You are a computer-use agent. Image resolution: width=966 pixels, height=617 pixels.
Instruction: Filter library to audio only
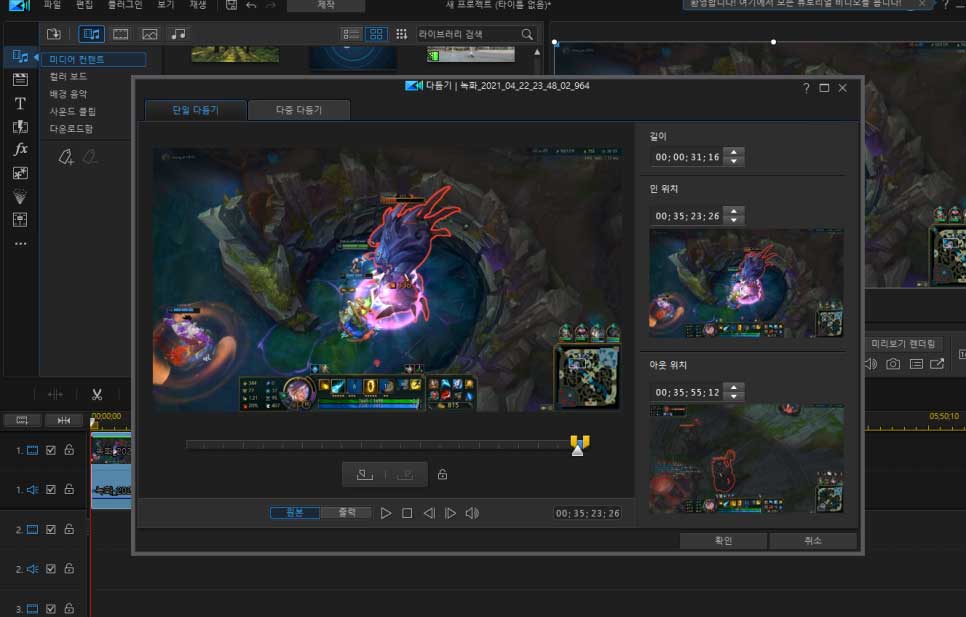(178, 34)
